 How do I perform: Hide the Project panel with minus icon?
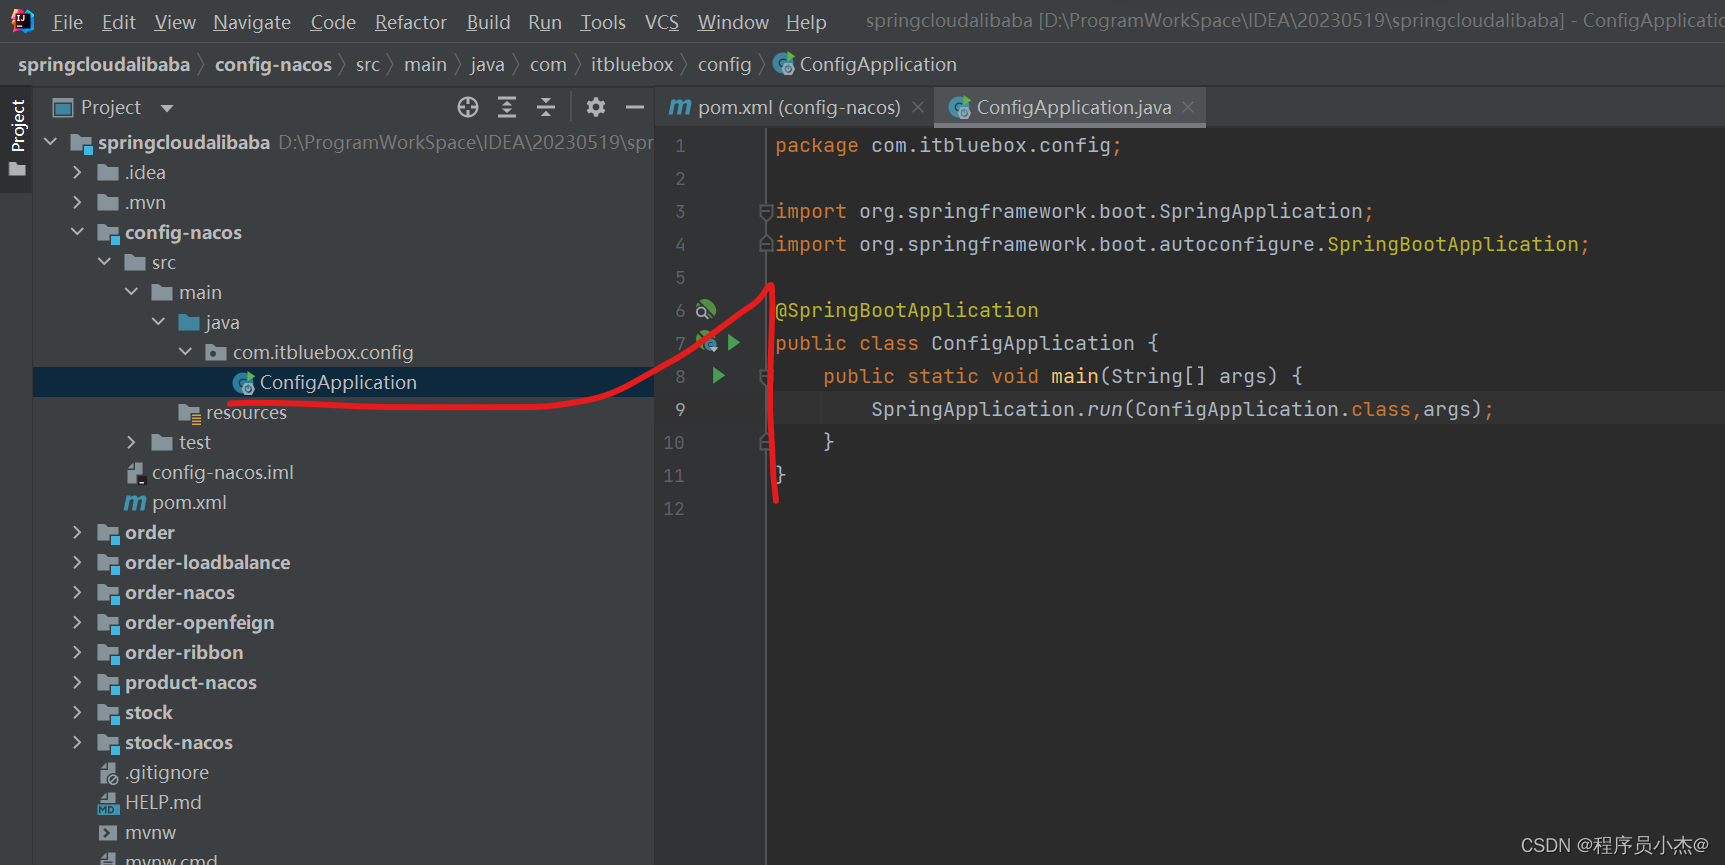pyautogui.click(x=634, y=107)
